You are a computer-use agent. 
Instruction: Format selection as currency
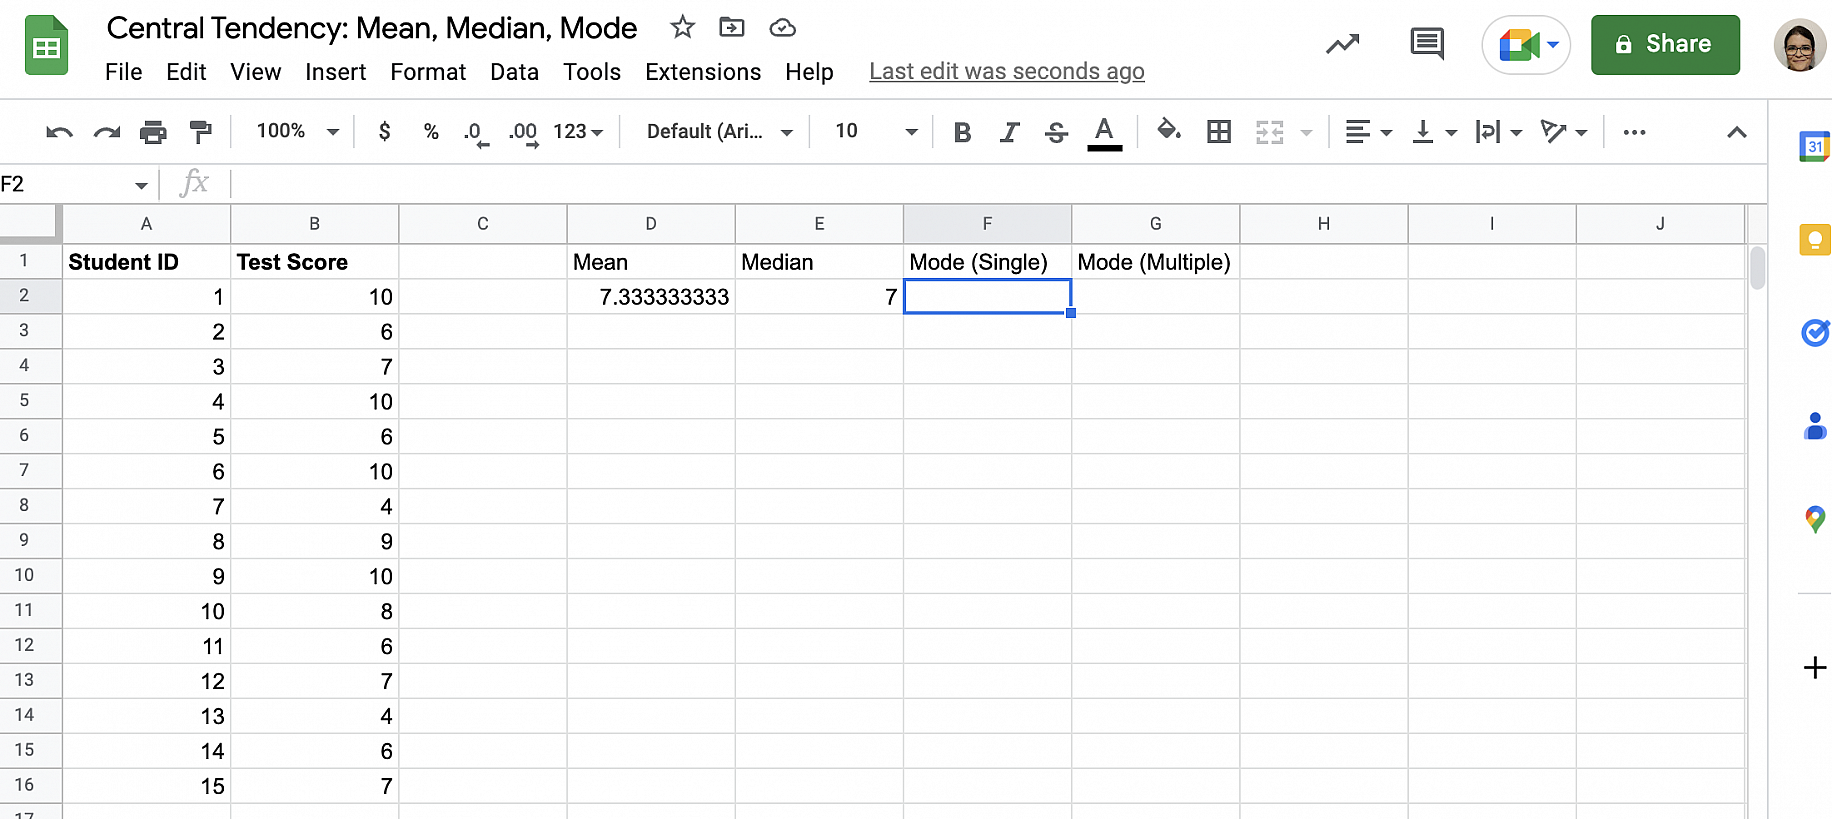385,132
